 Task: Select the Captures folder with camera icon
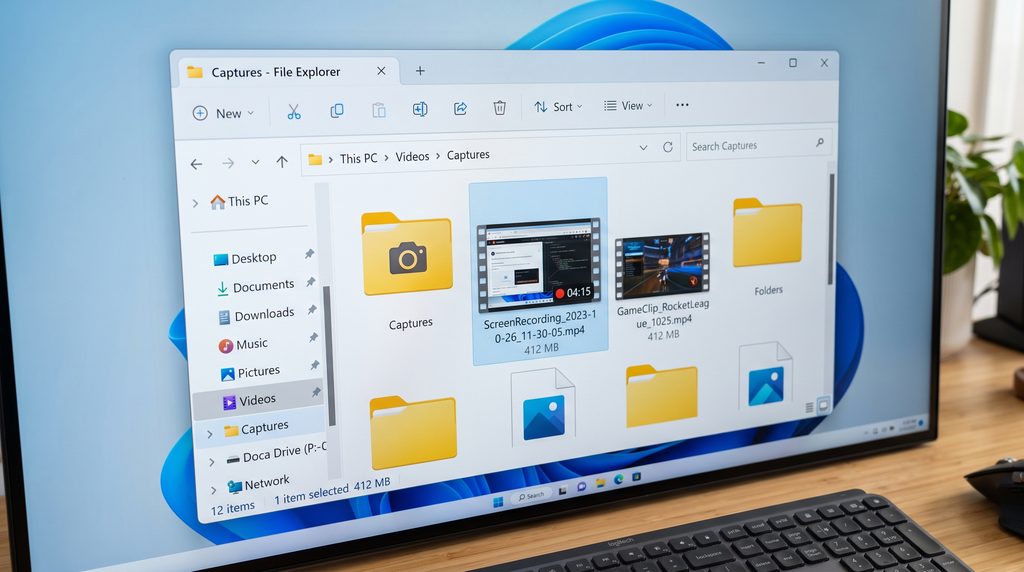point(408,270)
